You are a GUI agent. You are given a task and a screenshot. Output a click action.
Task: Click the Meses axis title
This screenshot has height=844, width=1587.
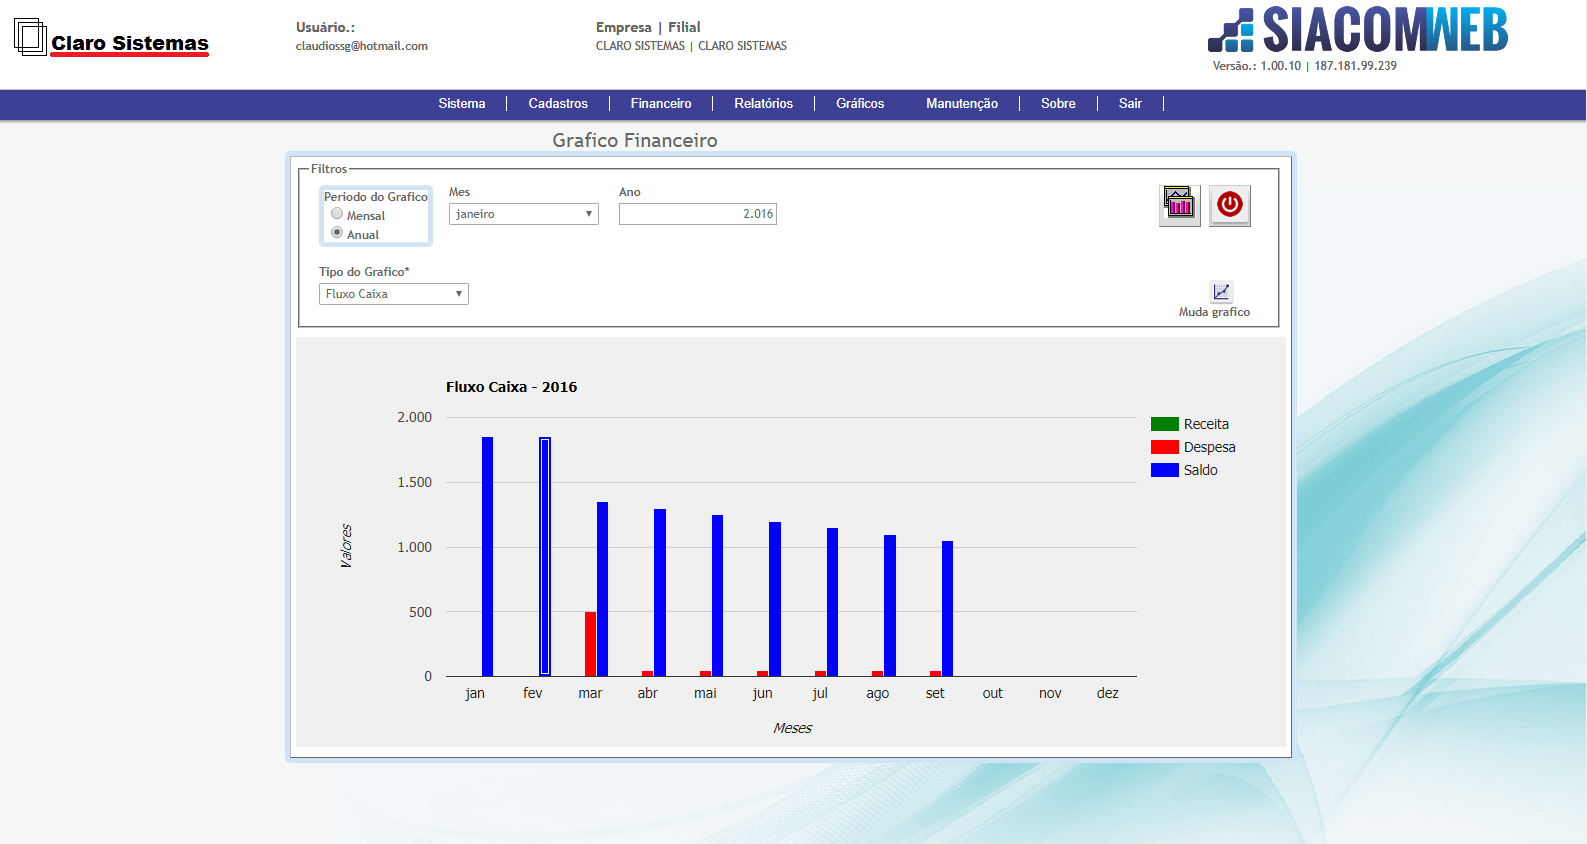792,728
